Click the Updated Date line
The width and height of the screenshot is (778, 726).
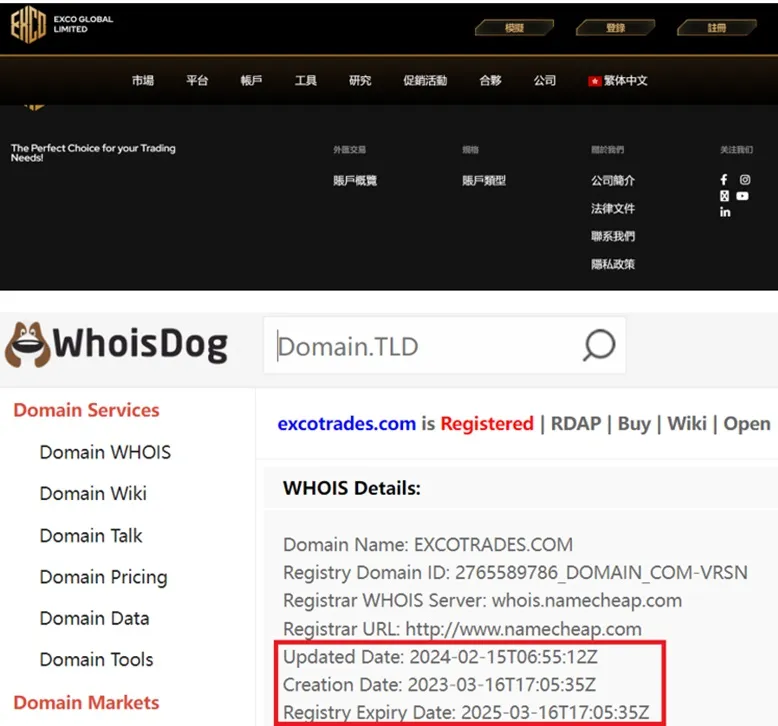pyautogui.click(x=440, y=657)
